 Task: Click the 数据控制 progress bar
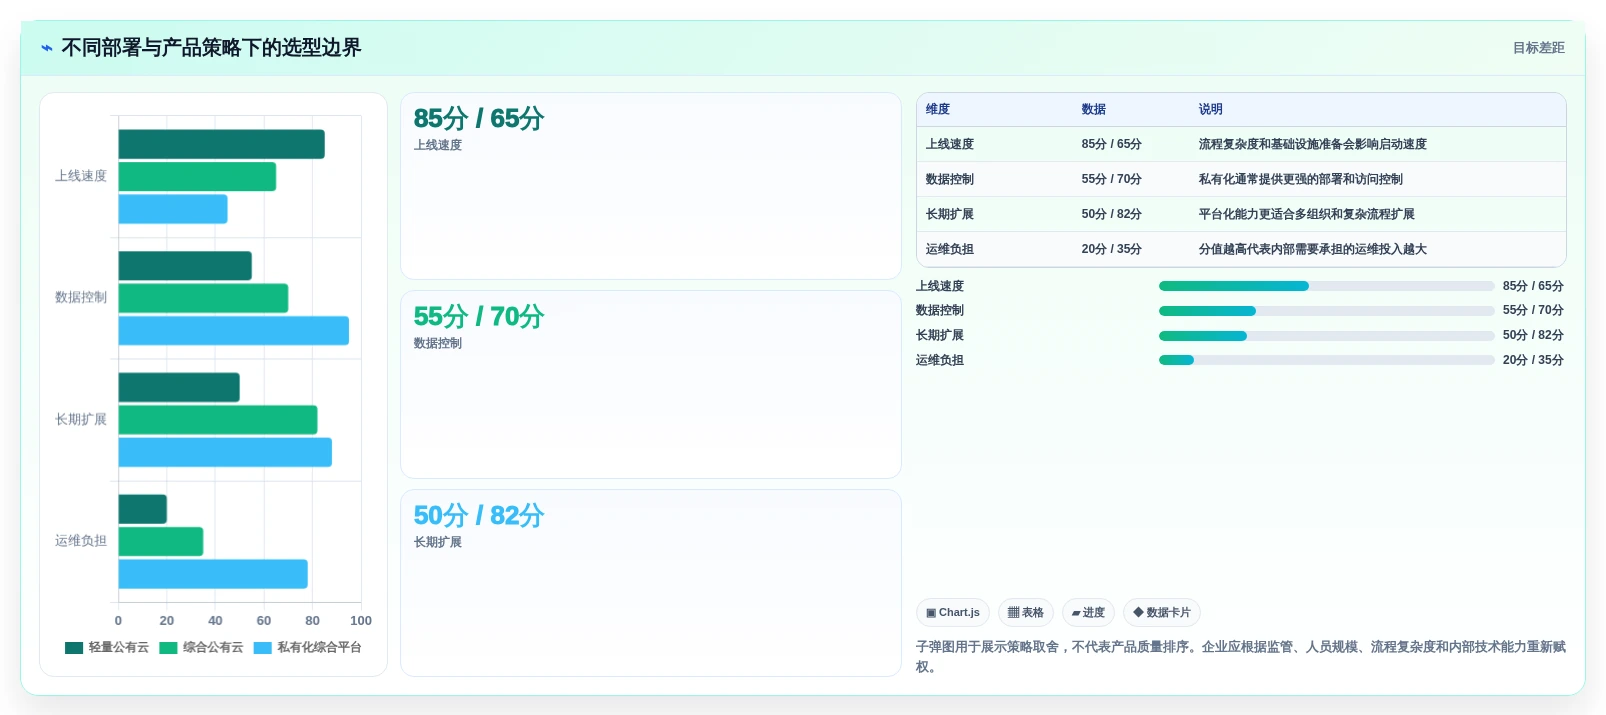coord(1326,311)
